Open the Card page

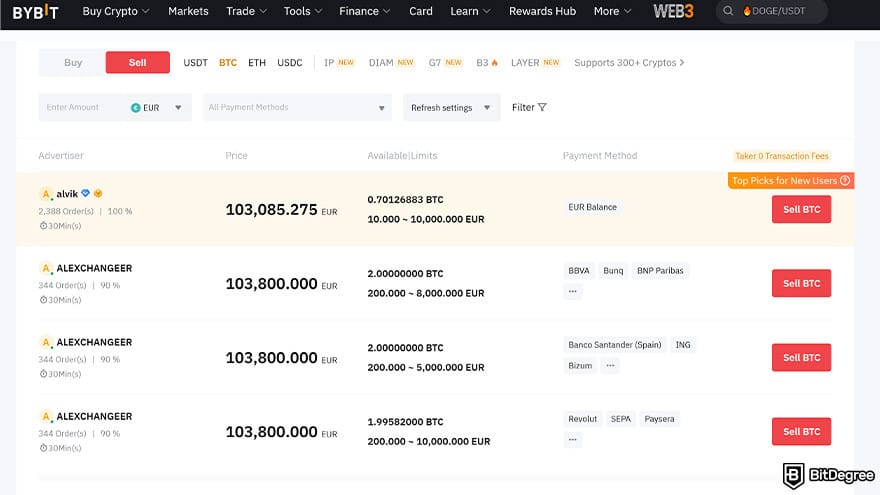[421, 11]
